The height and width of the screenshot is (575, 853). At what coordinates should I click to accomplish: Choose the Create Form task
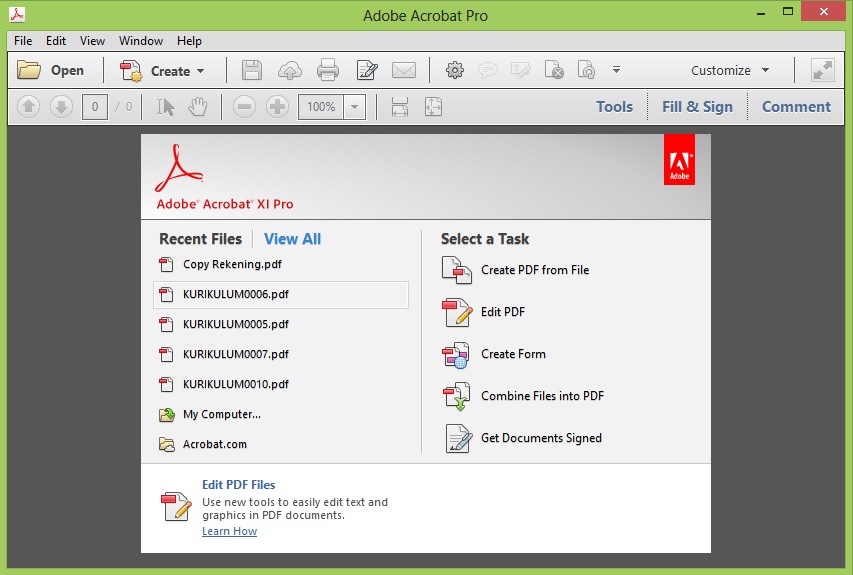click(x=513, y=354)
